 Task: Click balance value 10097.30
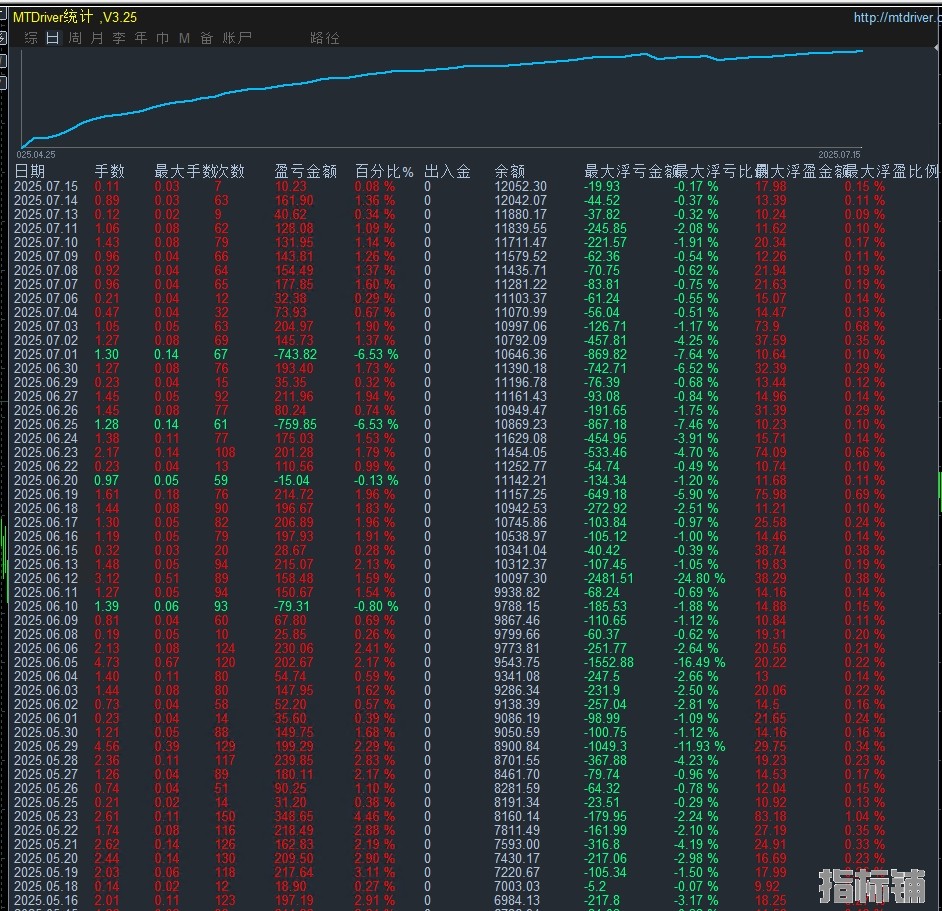(x=520, y=579)
